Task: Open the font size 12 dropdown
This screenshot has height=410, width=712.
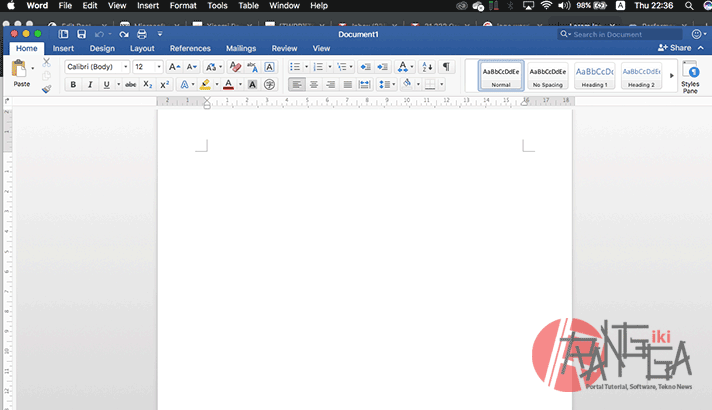Action: [x=147, y=67]
